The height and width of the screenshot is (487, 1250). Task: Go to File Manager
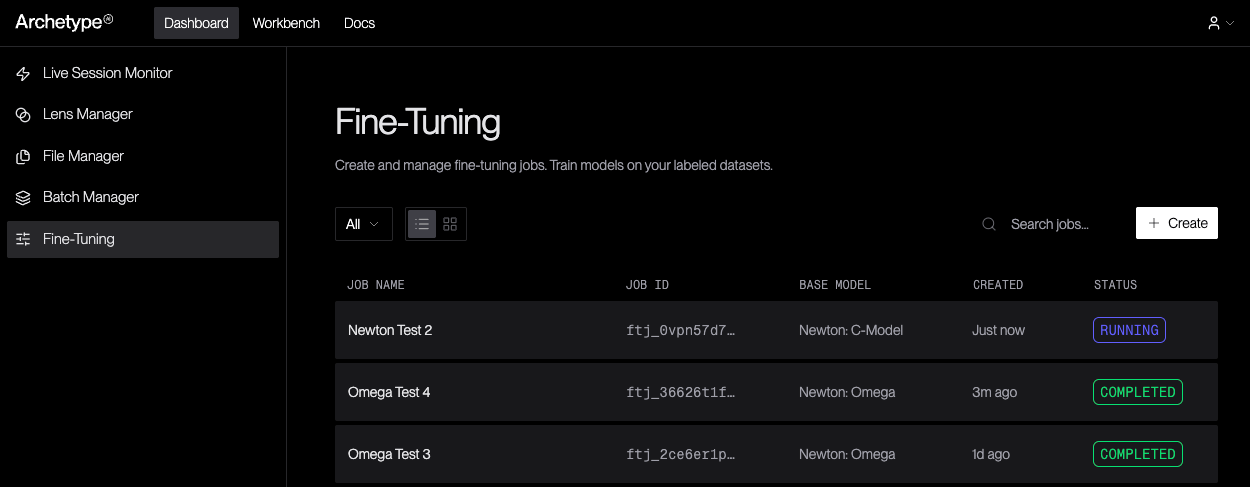(143, 157)
